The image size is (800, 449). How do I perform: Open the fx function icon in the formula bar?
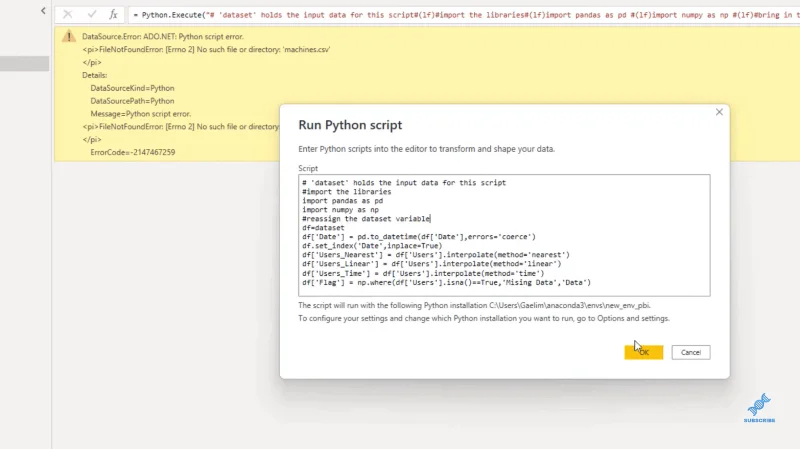(x=113, y=15)
